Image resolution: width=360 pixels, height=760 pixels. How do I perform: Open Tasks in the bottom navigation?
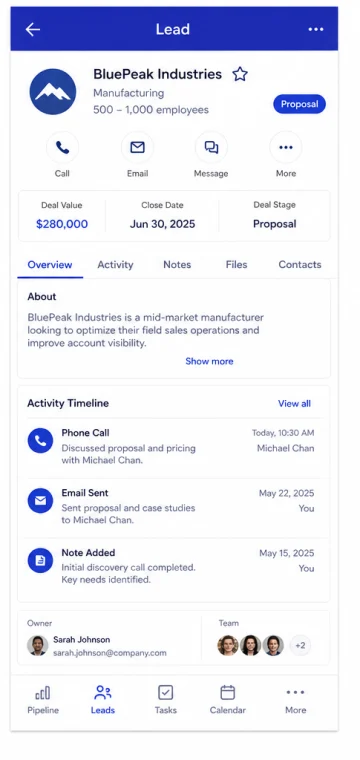[x=166, y=700]
